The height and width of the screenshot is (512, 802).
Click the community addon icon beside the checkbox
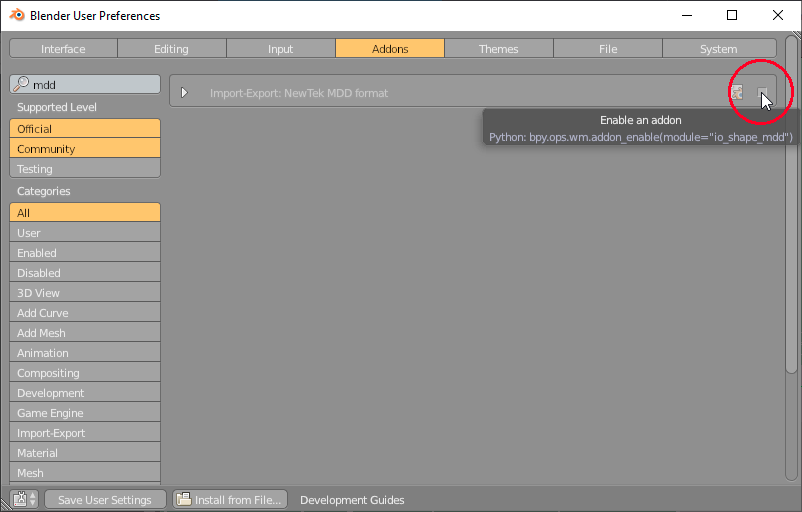point(737,93)
